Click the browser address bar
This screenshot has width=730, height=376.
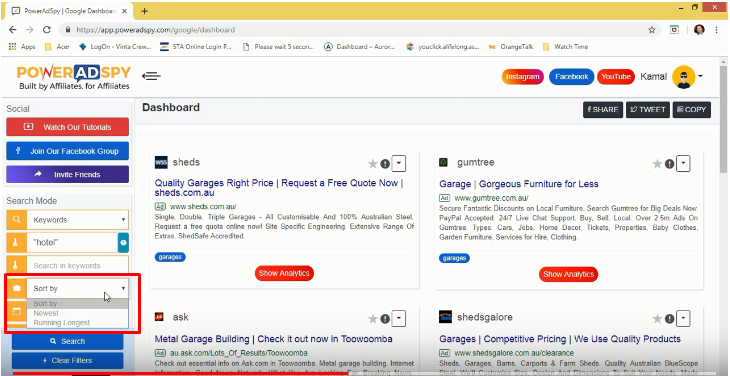pos(354,30)
